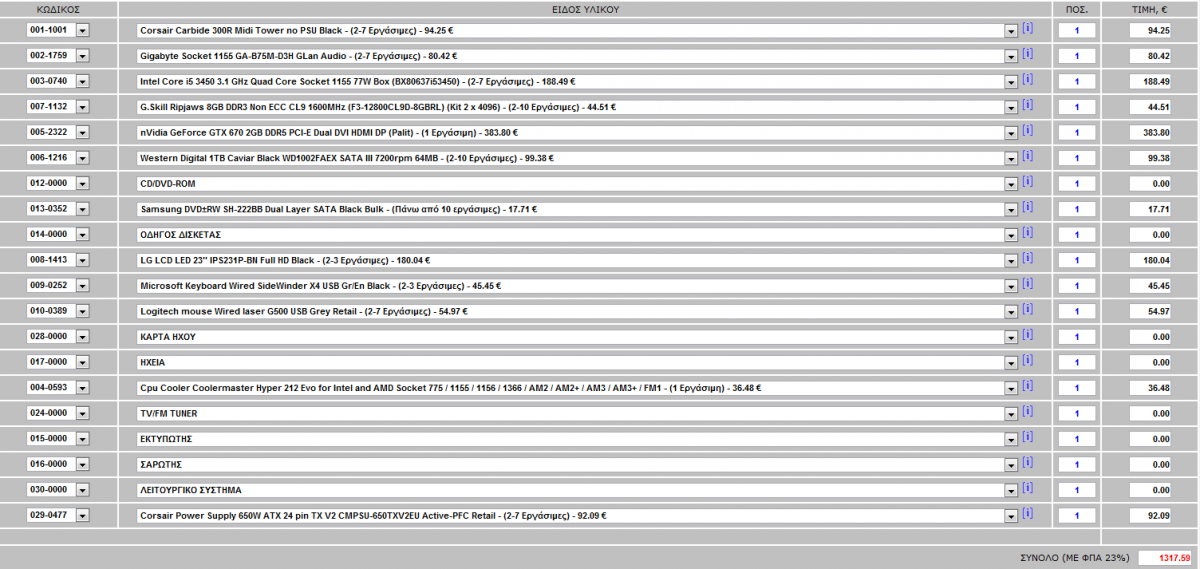The width and height of the screenshot is (1200, 569).
Task: Click the ΕΙΔΟΣ ΥΛΙΚΟΥ column header
Action: click(x=586, y=9)
